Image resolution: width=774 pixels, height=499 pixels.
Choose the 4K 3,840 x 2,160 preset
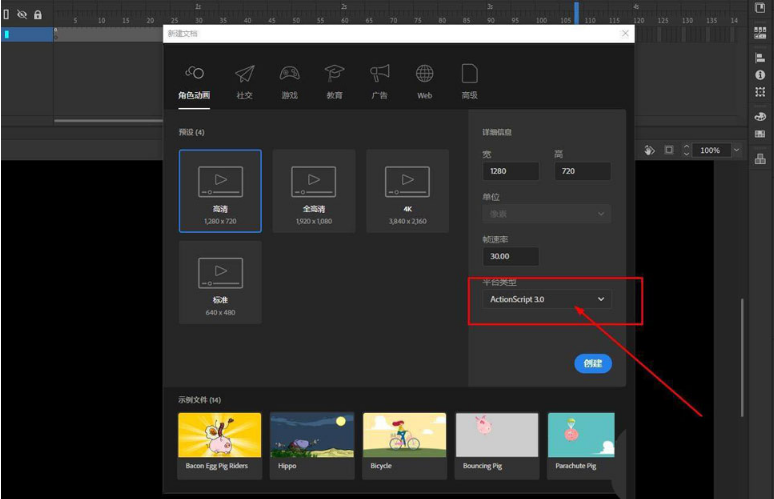coord(407,191)
